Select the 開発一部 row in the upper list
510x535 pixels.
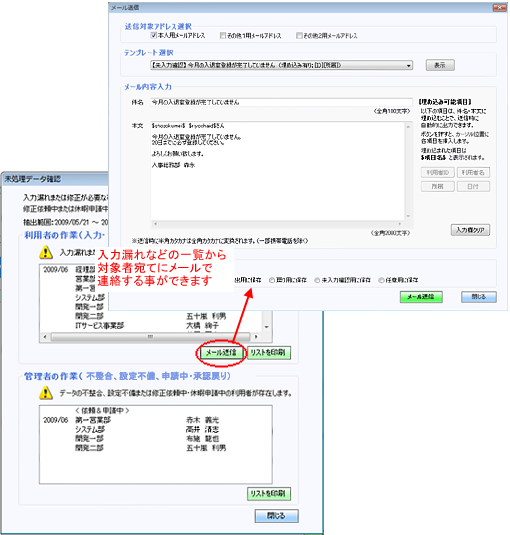89,307
